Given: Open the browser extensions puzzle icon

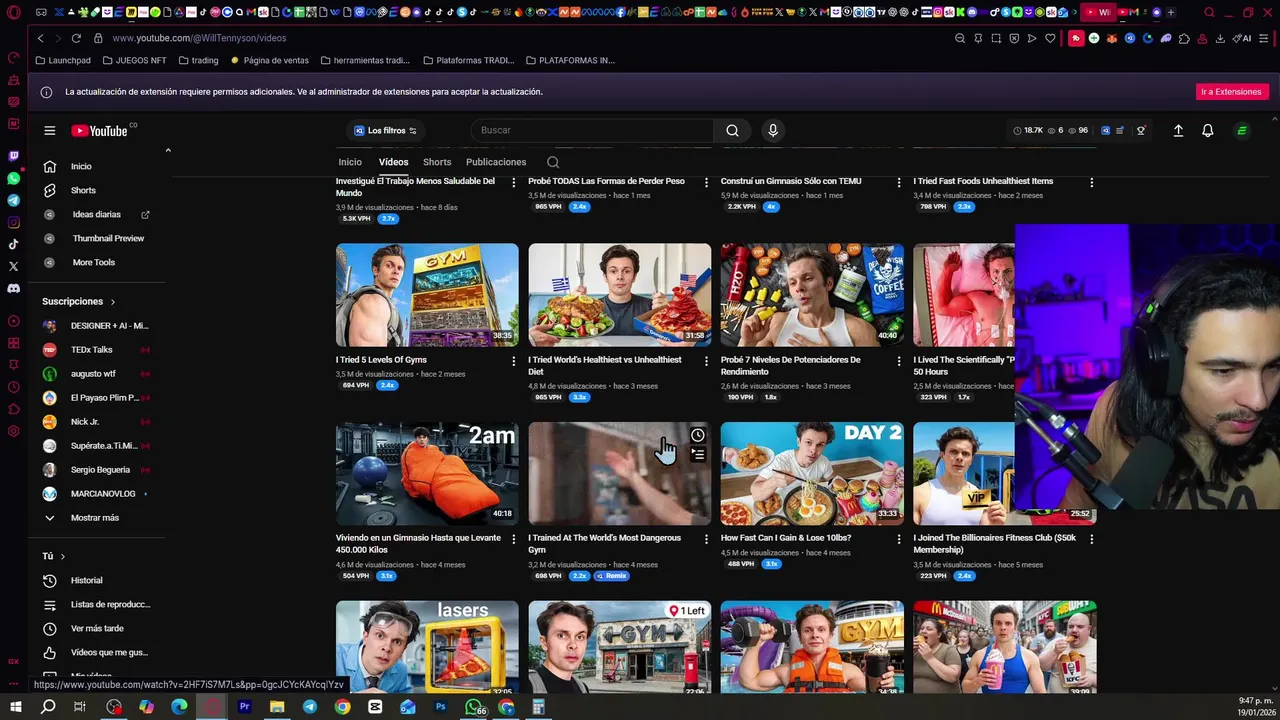Looking at the screenshot, I should [1184, 38].
